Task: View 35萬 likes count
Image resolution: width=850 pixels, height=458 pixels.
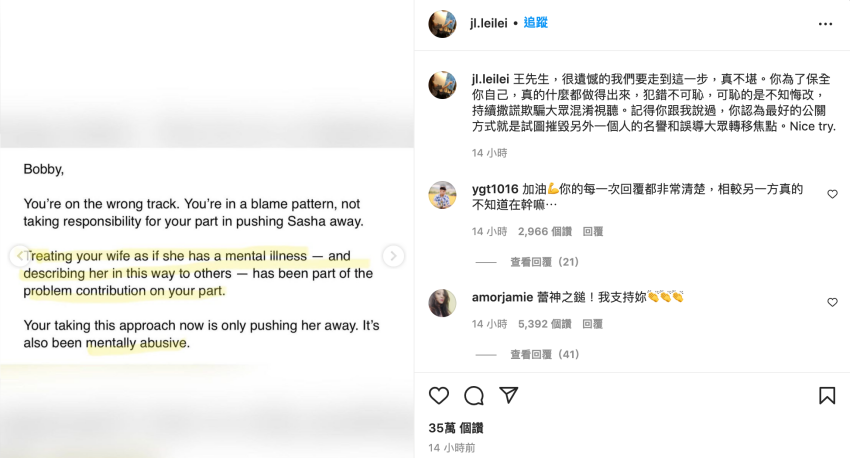Action: pyautogui.click(x=456, y=428)
